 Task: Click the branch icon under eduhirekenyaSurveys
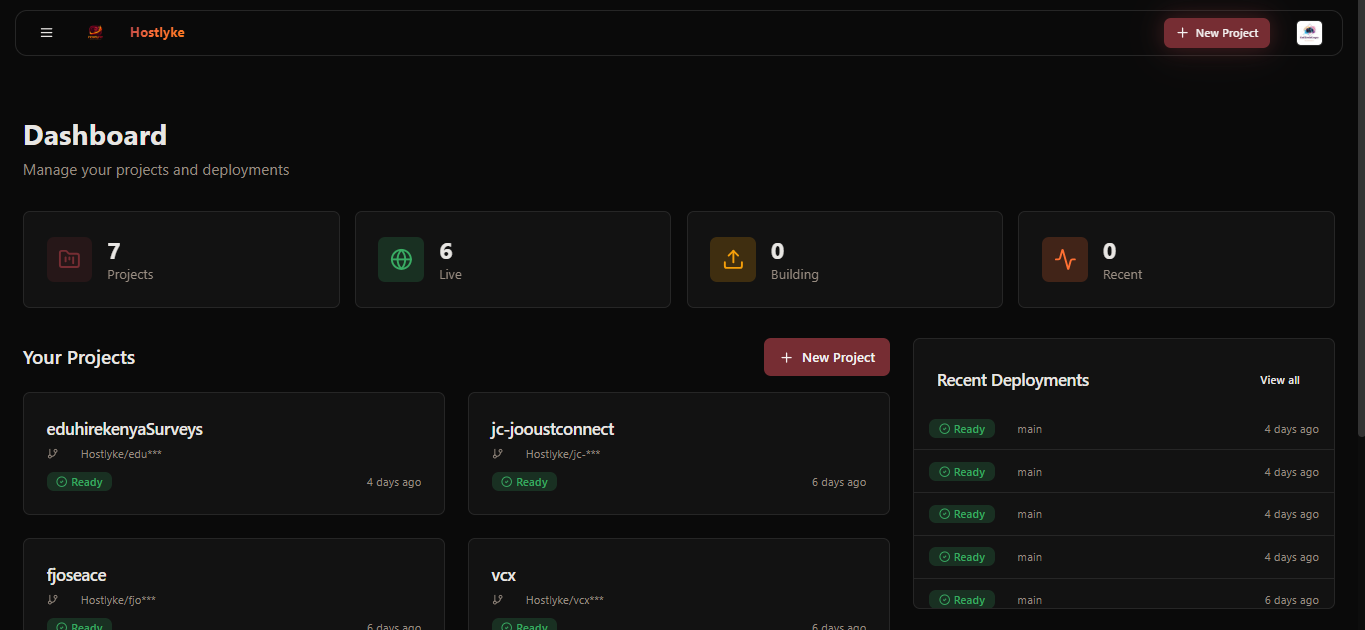[51, 453]
